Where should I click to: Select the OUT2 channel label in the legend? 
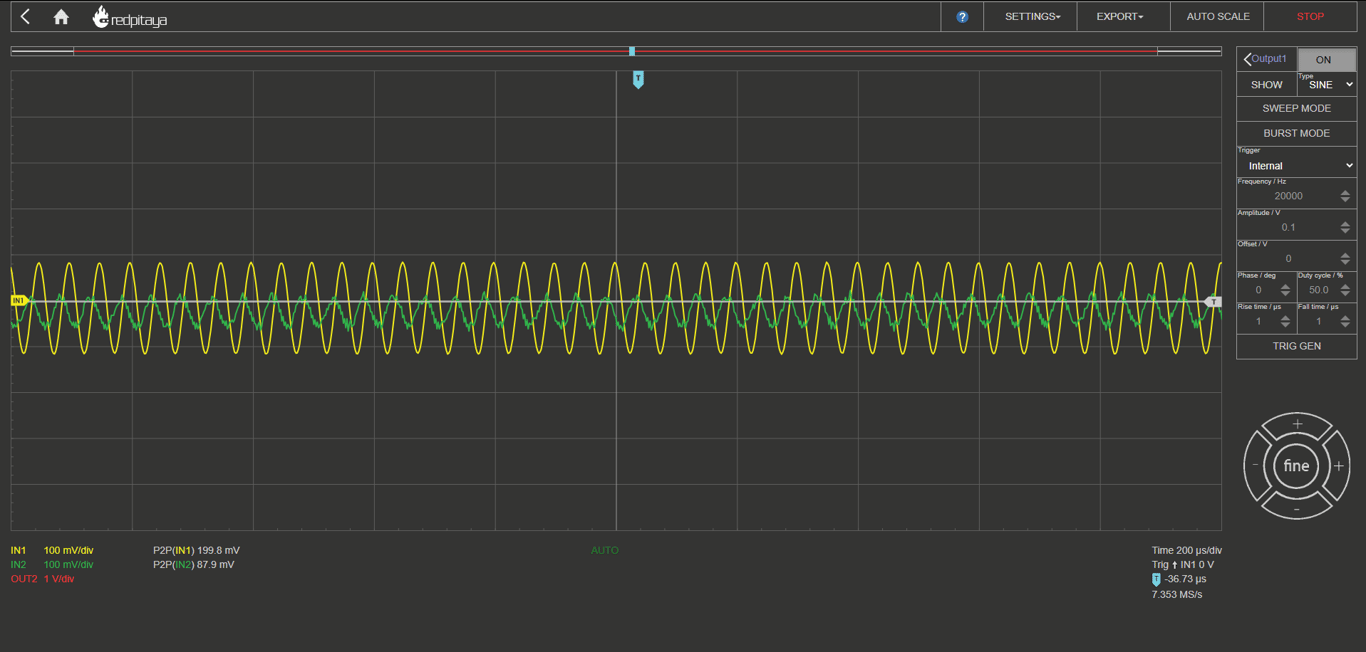pos(24,579)
